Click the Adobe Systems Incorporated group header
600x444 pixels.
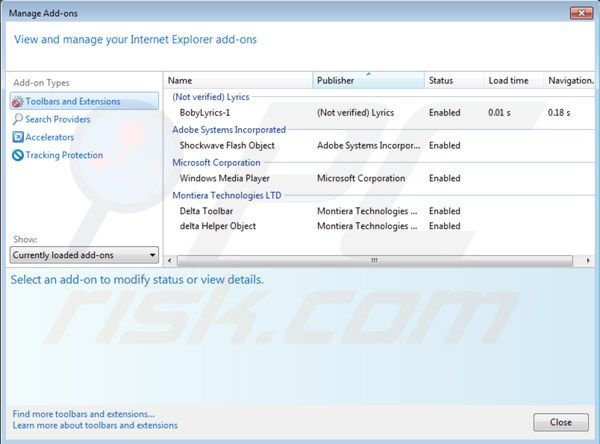point(229,130)
